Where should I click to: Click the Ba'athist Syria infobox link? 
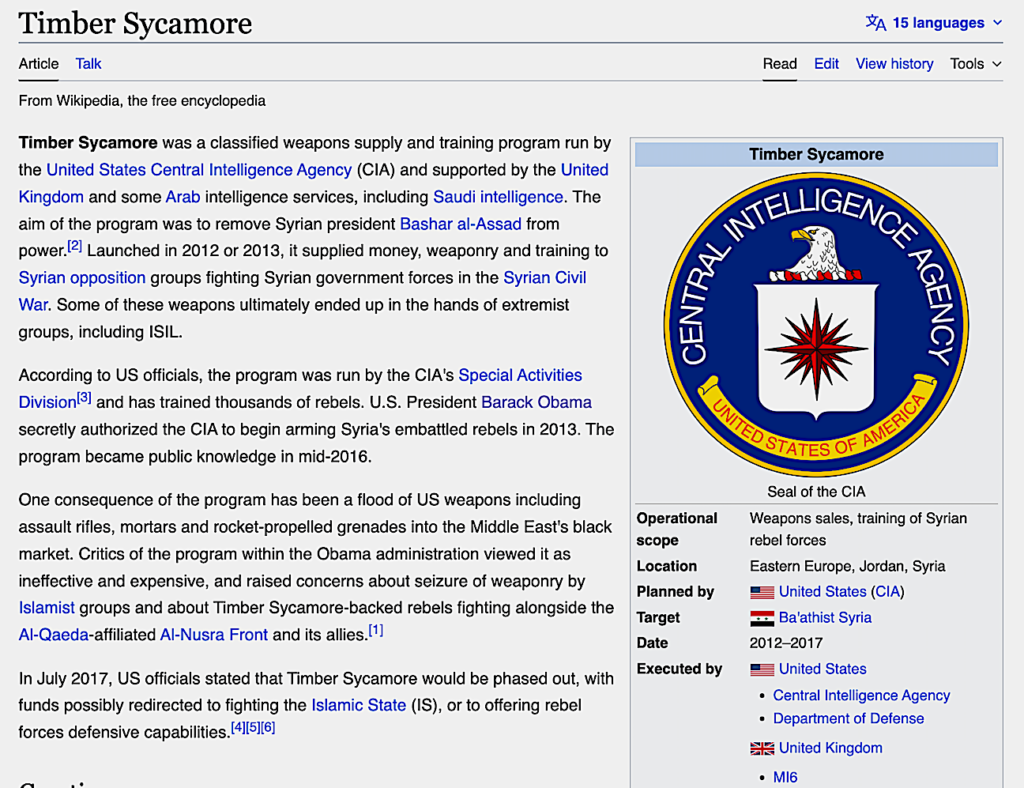[x=825, y=618]
